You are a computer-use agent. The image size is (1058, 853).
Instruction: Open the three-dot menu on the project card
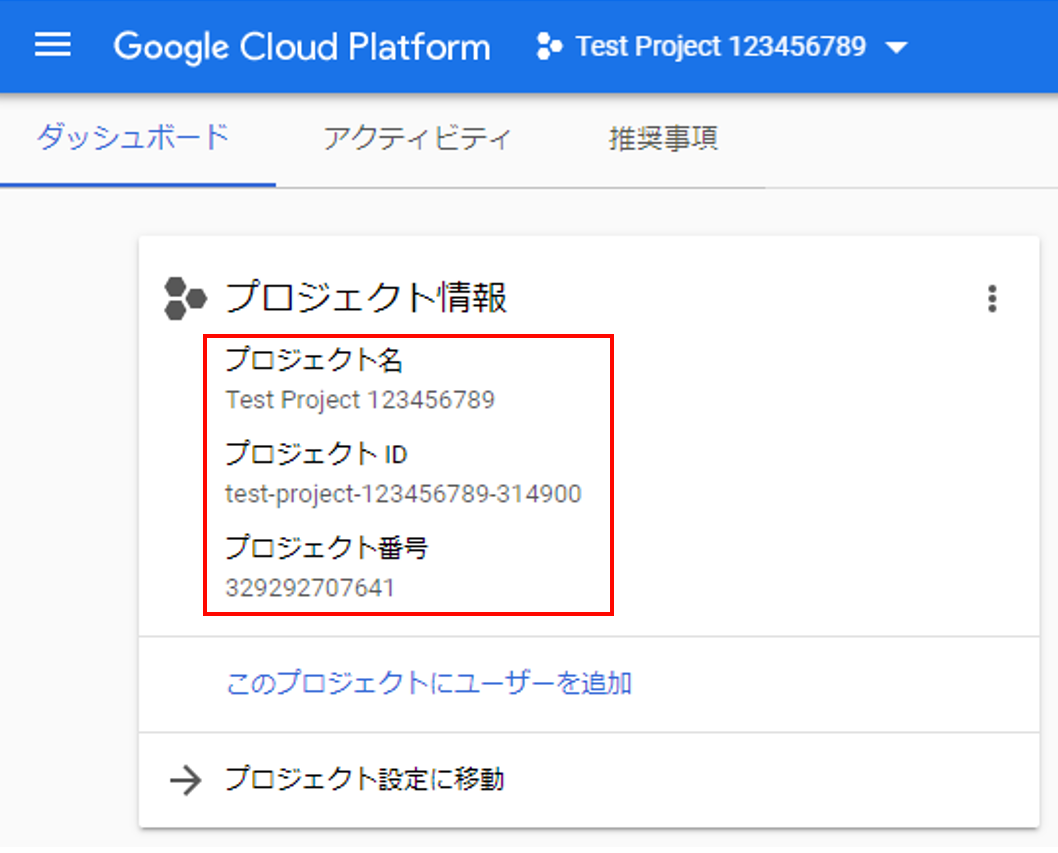[x=991, y=298]
